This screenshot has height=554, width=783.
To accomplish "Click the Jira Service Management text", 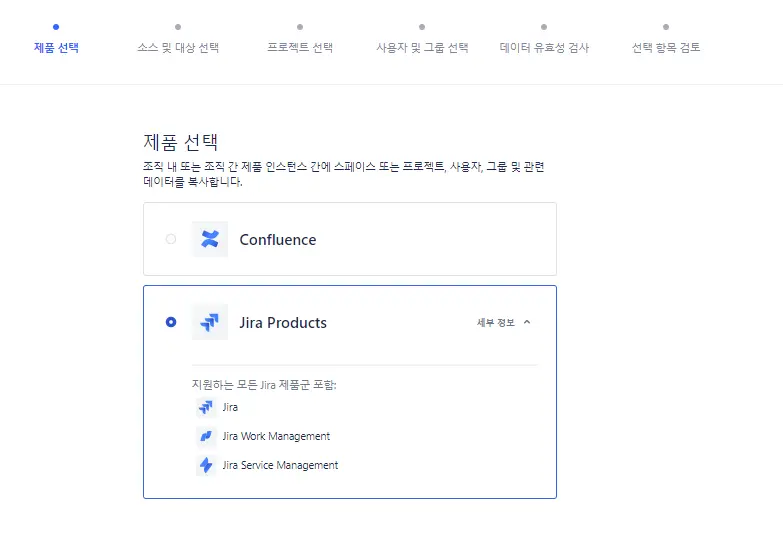I will [x=280, y=465].
